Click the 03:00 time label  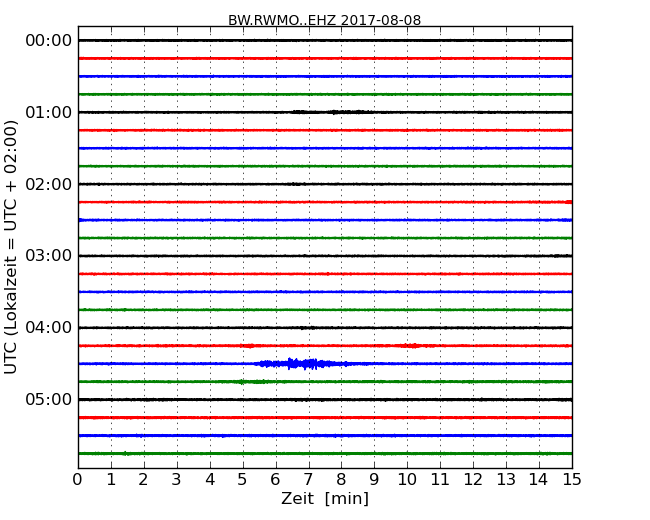click(49, 256)
